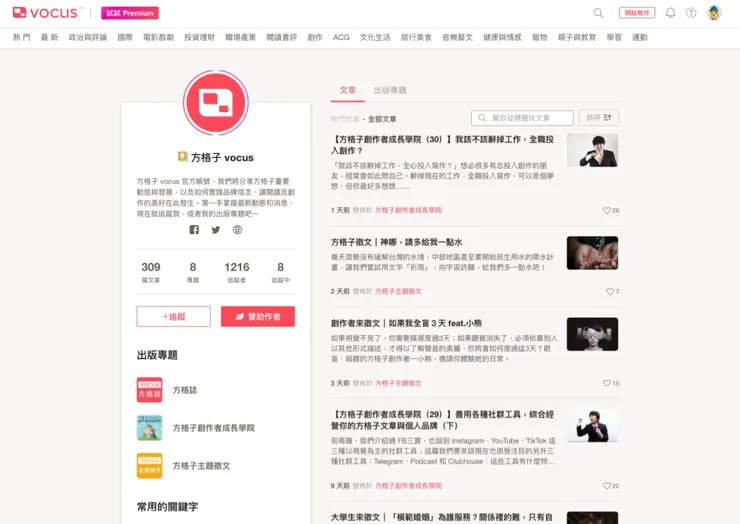
Task: Open water hands thumbnail of 神啊 article
Action: (592, 253)
